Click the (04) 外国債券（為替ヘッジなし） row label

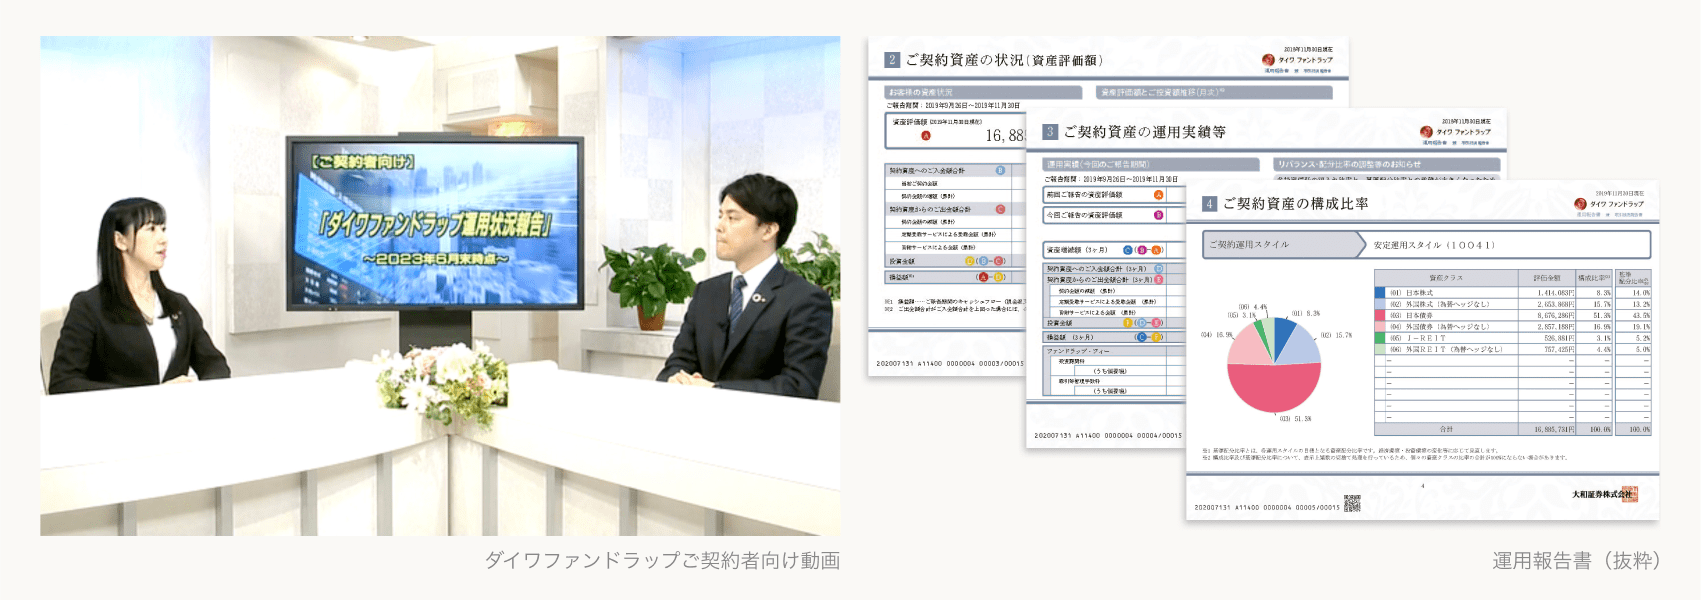click(1439, 327)
